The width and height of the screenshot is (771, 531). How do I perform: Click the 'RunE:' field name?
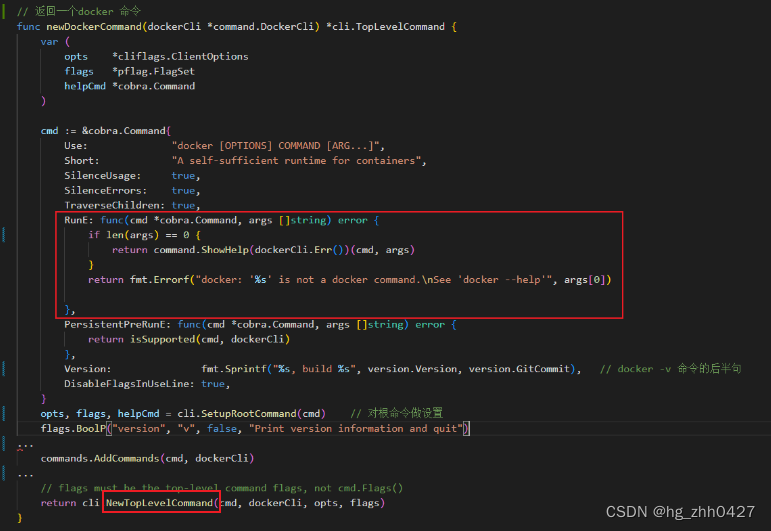(79, 220)
